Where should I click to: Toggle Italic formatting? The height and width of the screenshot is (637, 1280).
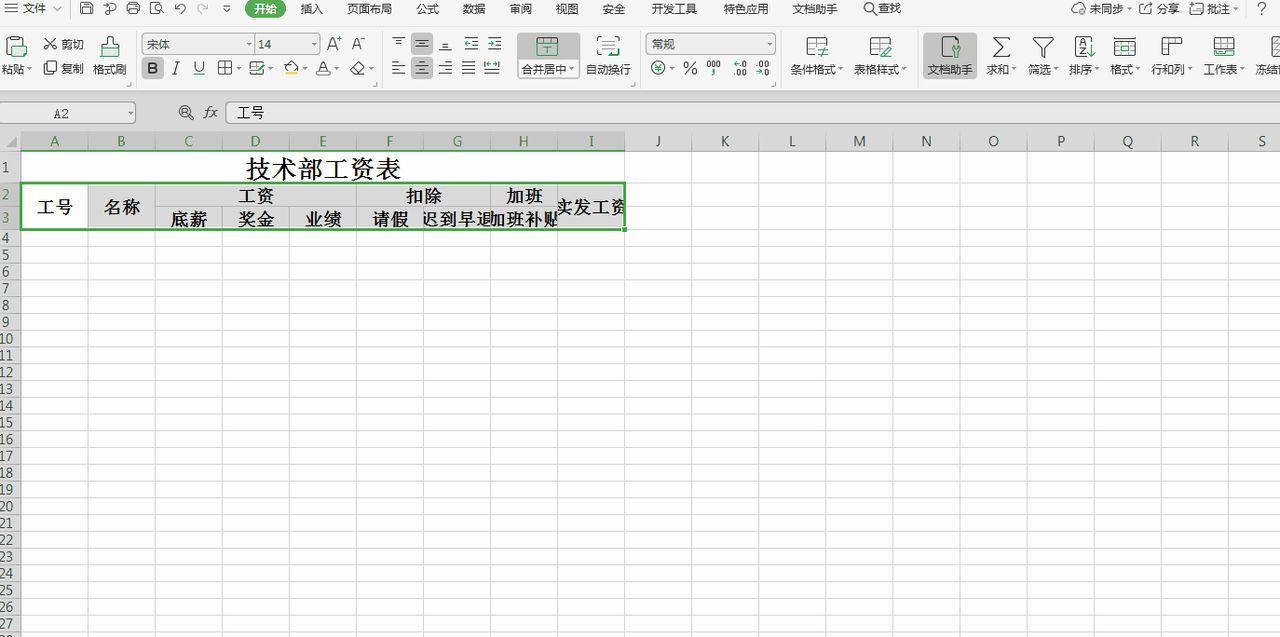[176, 68]
